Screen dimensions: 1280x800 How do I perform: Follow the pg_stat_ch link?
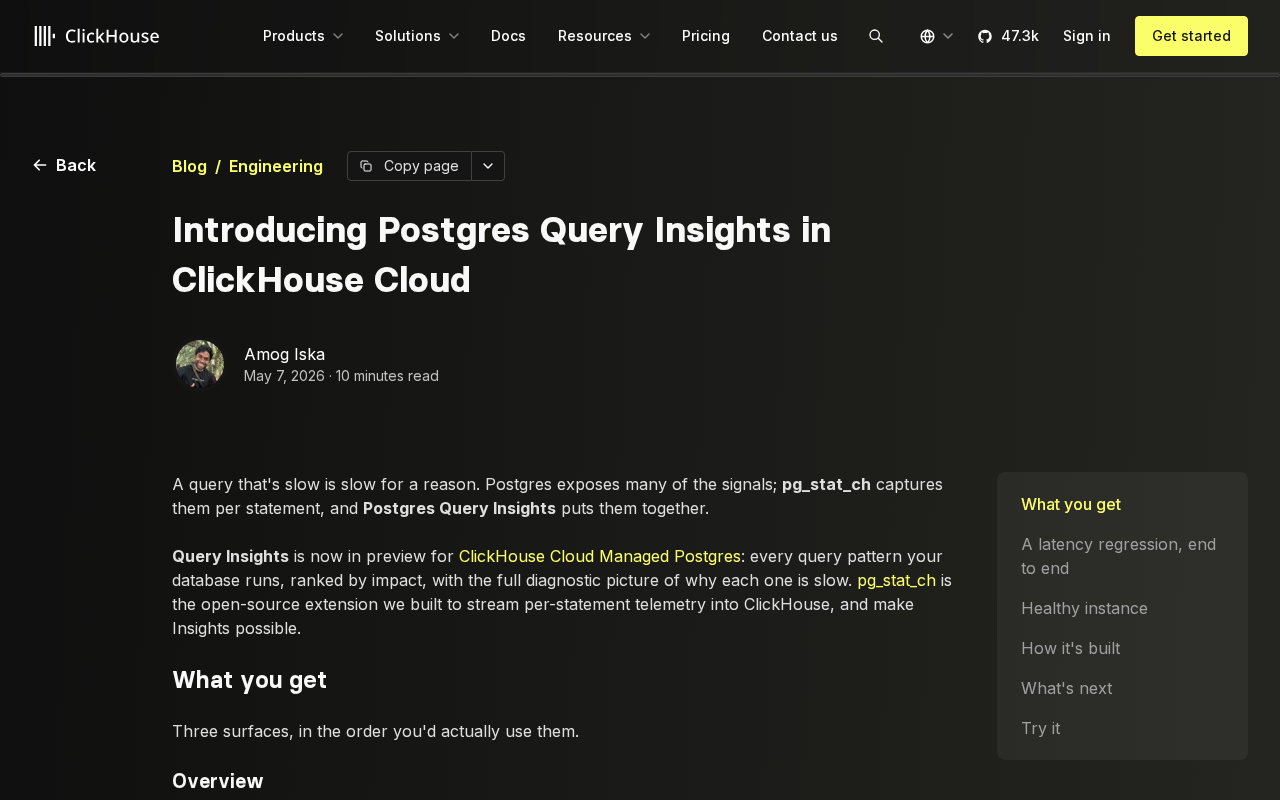pyautogui.click(x=896, y=580)
